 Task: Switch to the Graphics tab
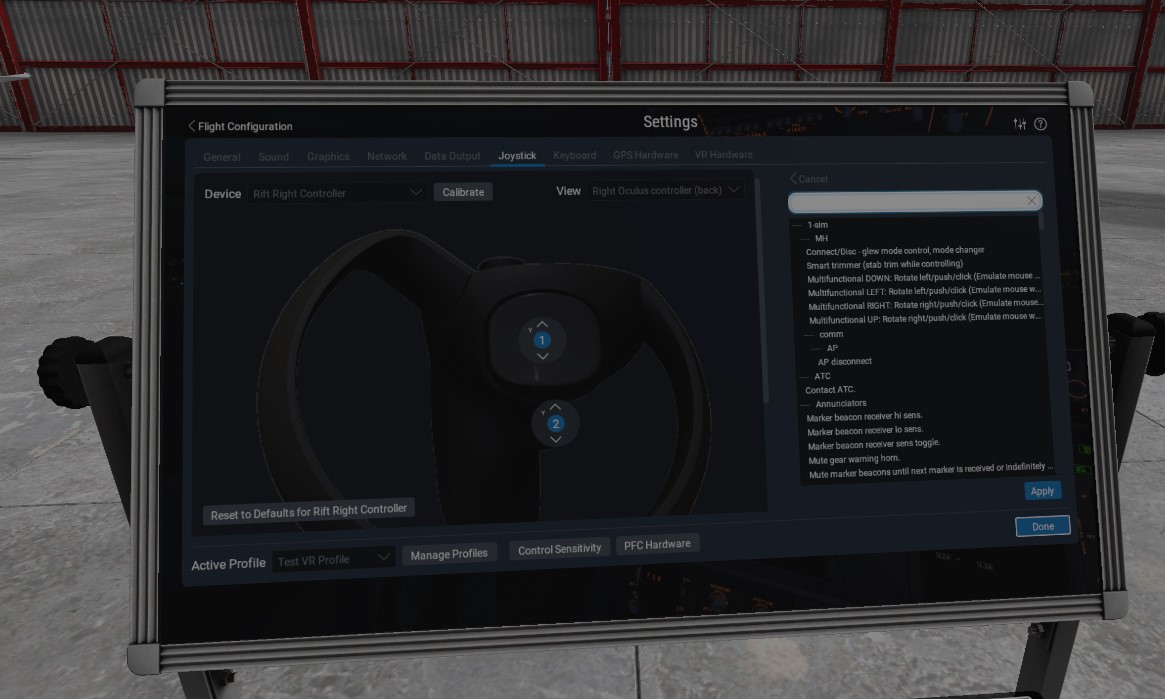[328, 157]
